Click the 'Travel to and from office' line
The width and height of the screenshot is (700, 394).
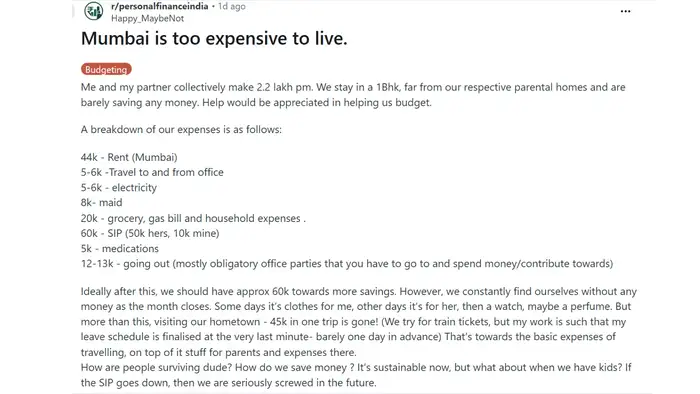(x=152, y=172)
